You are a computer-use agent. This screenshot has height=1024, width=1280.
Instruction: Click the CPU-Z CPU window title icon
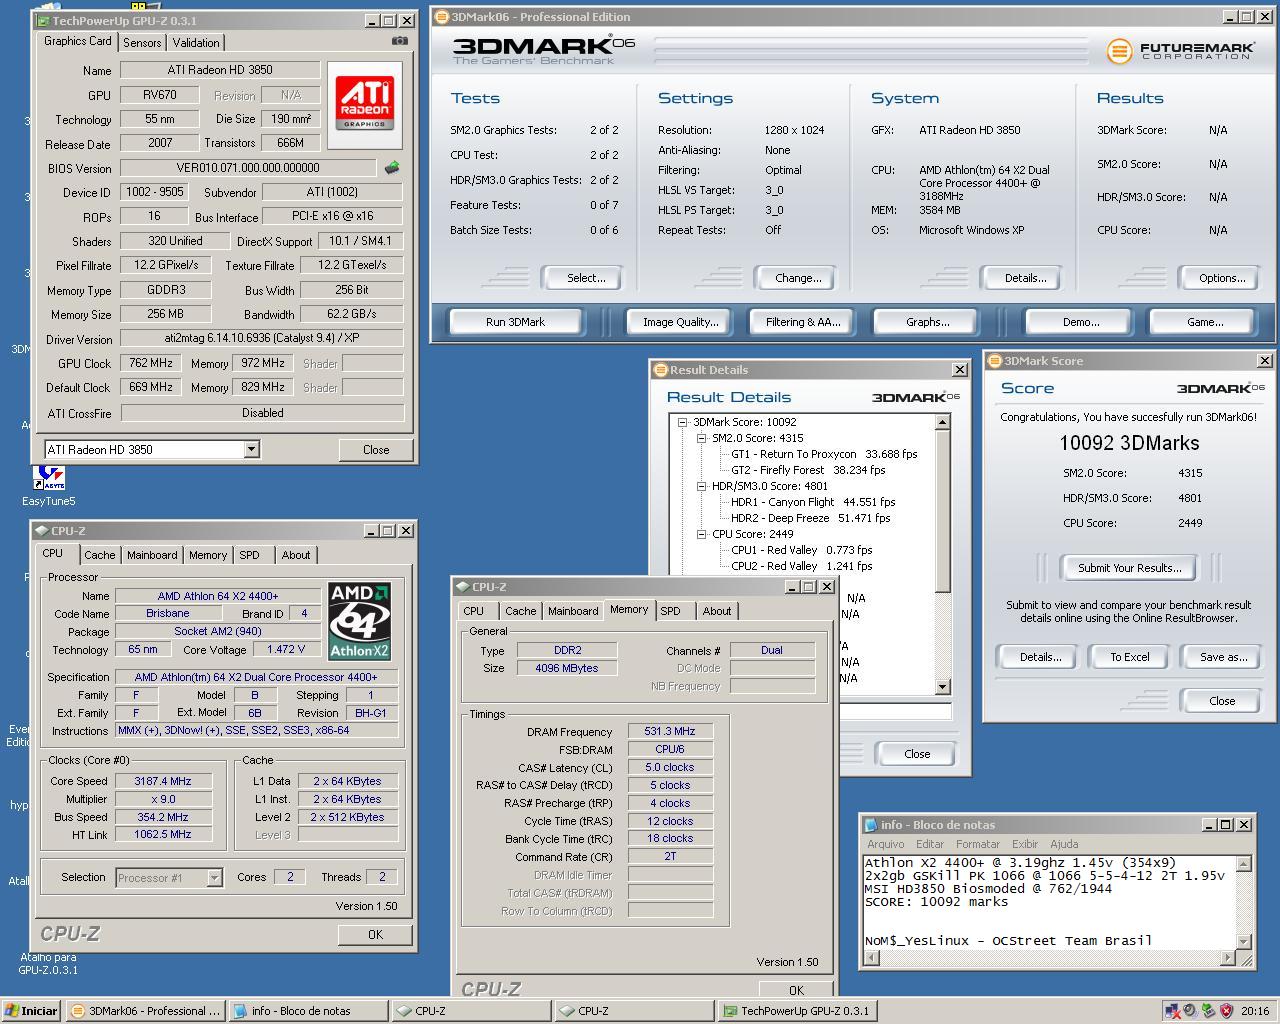pos(41,531)
